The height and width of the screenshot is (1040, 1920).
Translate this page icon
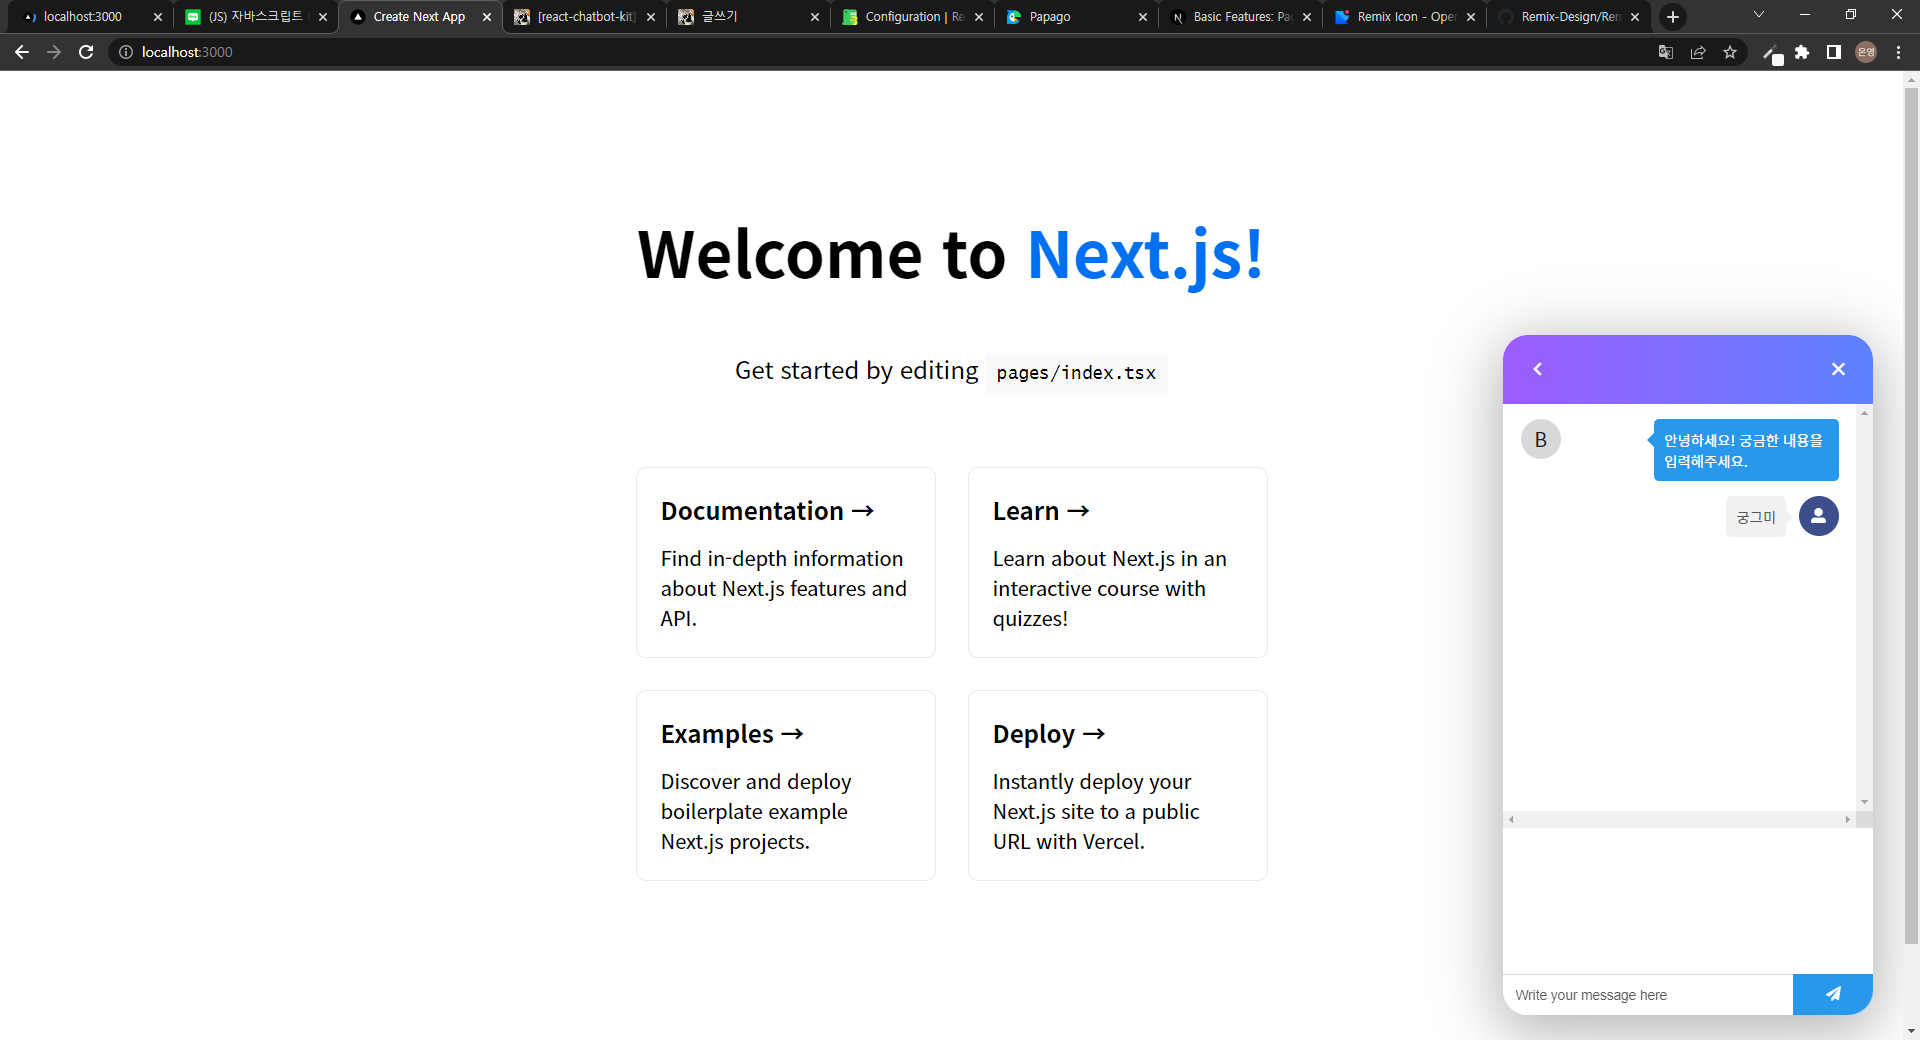pos(1666,52)
